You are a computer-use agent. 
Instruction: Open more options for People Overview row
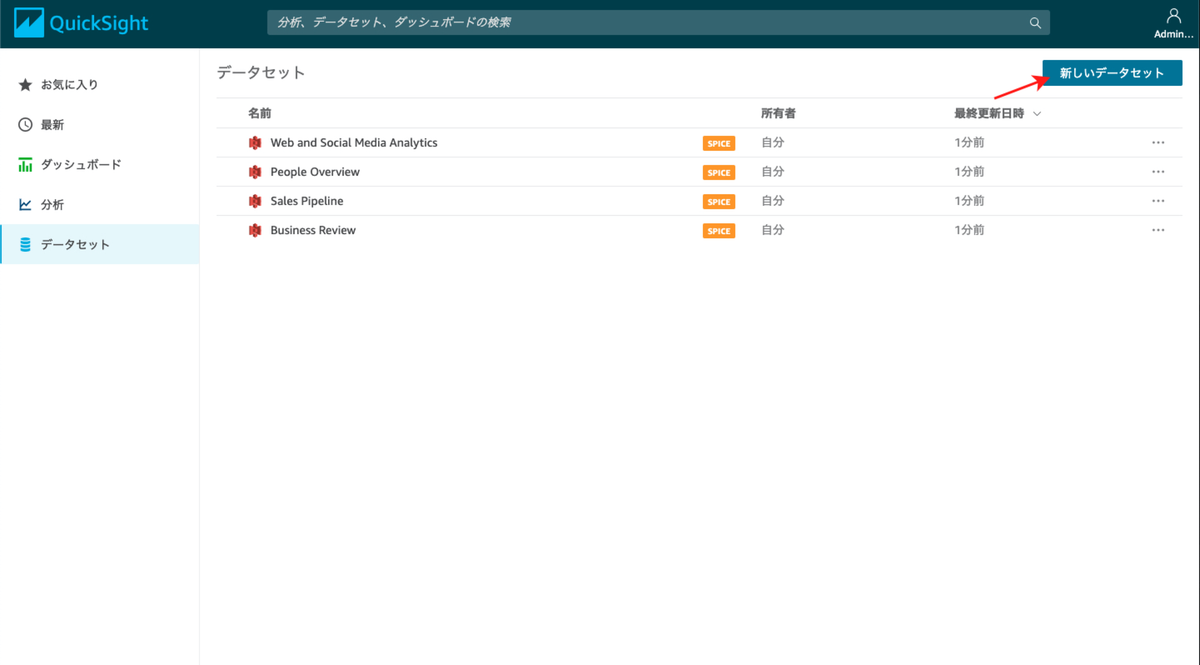pyautogui.click(x=1158, y=172)
